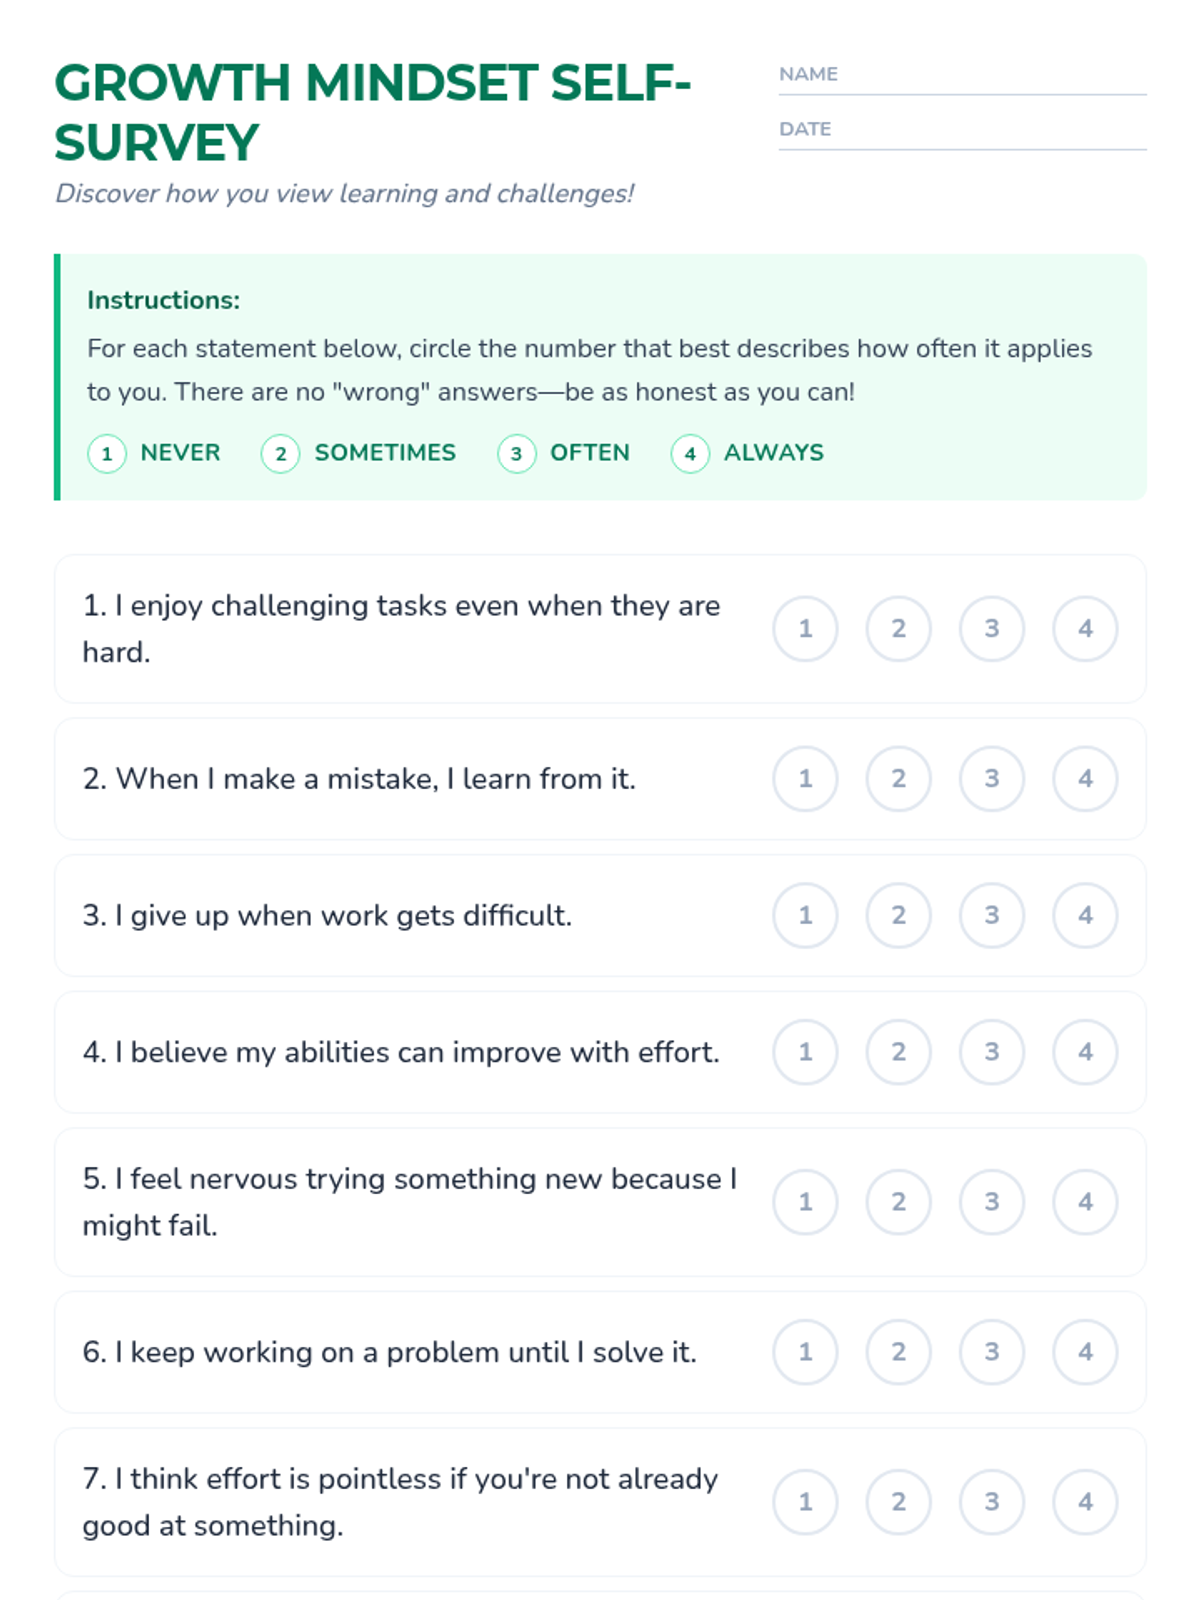
Task: Mark 1 for effort is pointless statement
Action: (805, 1502)
